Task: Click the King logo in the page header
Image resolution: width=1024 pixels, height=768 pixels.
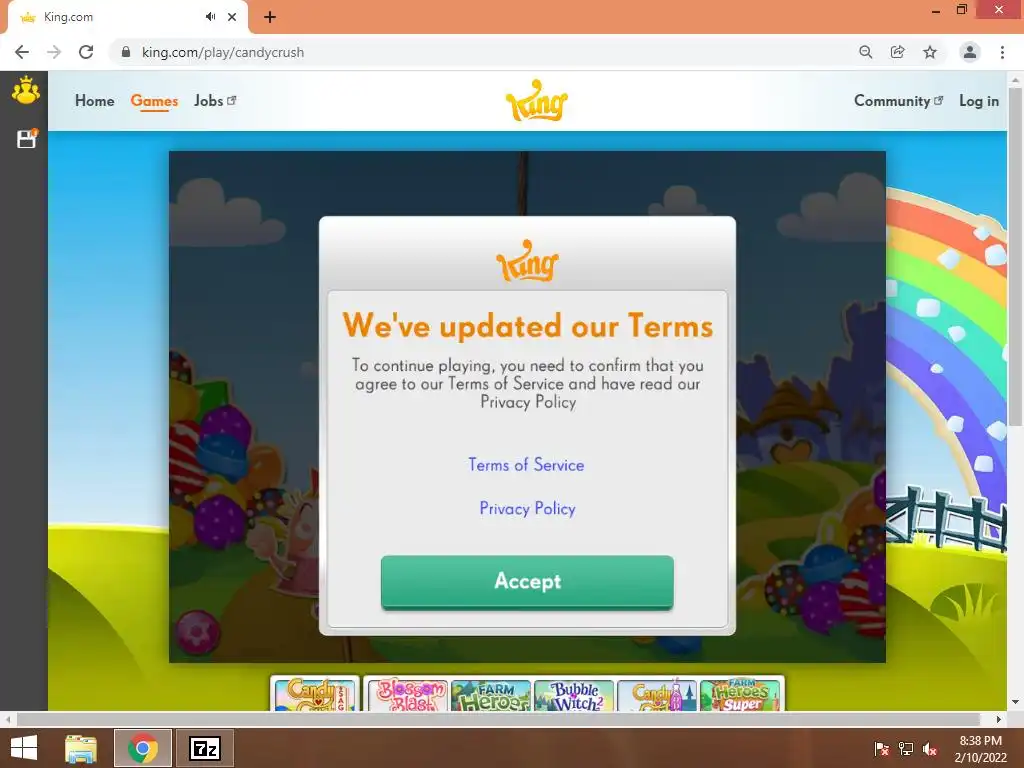Action: (x=536, y=101)
